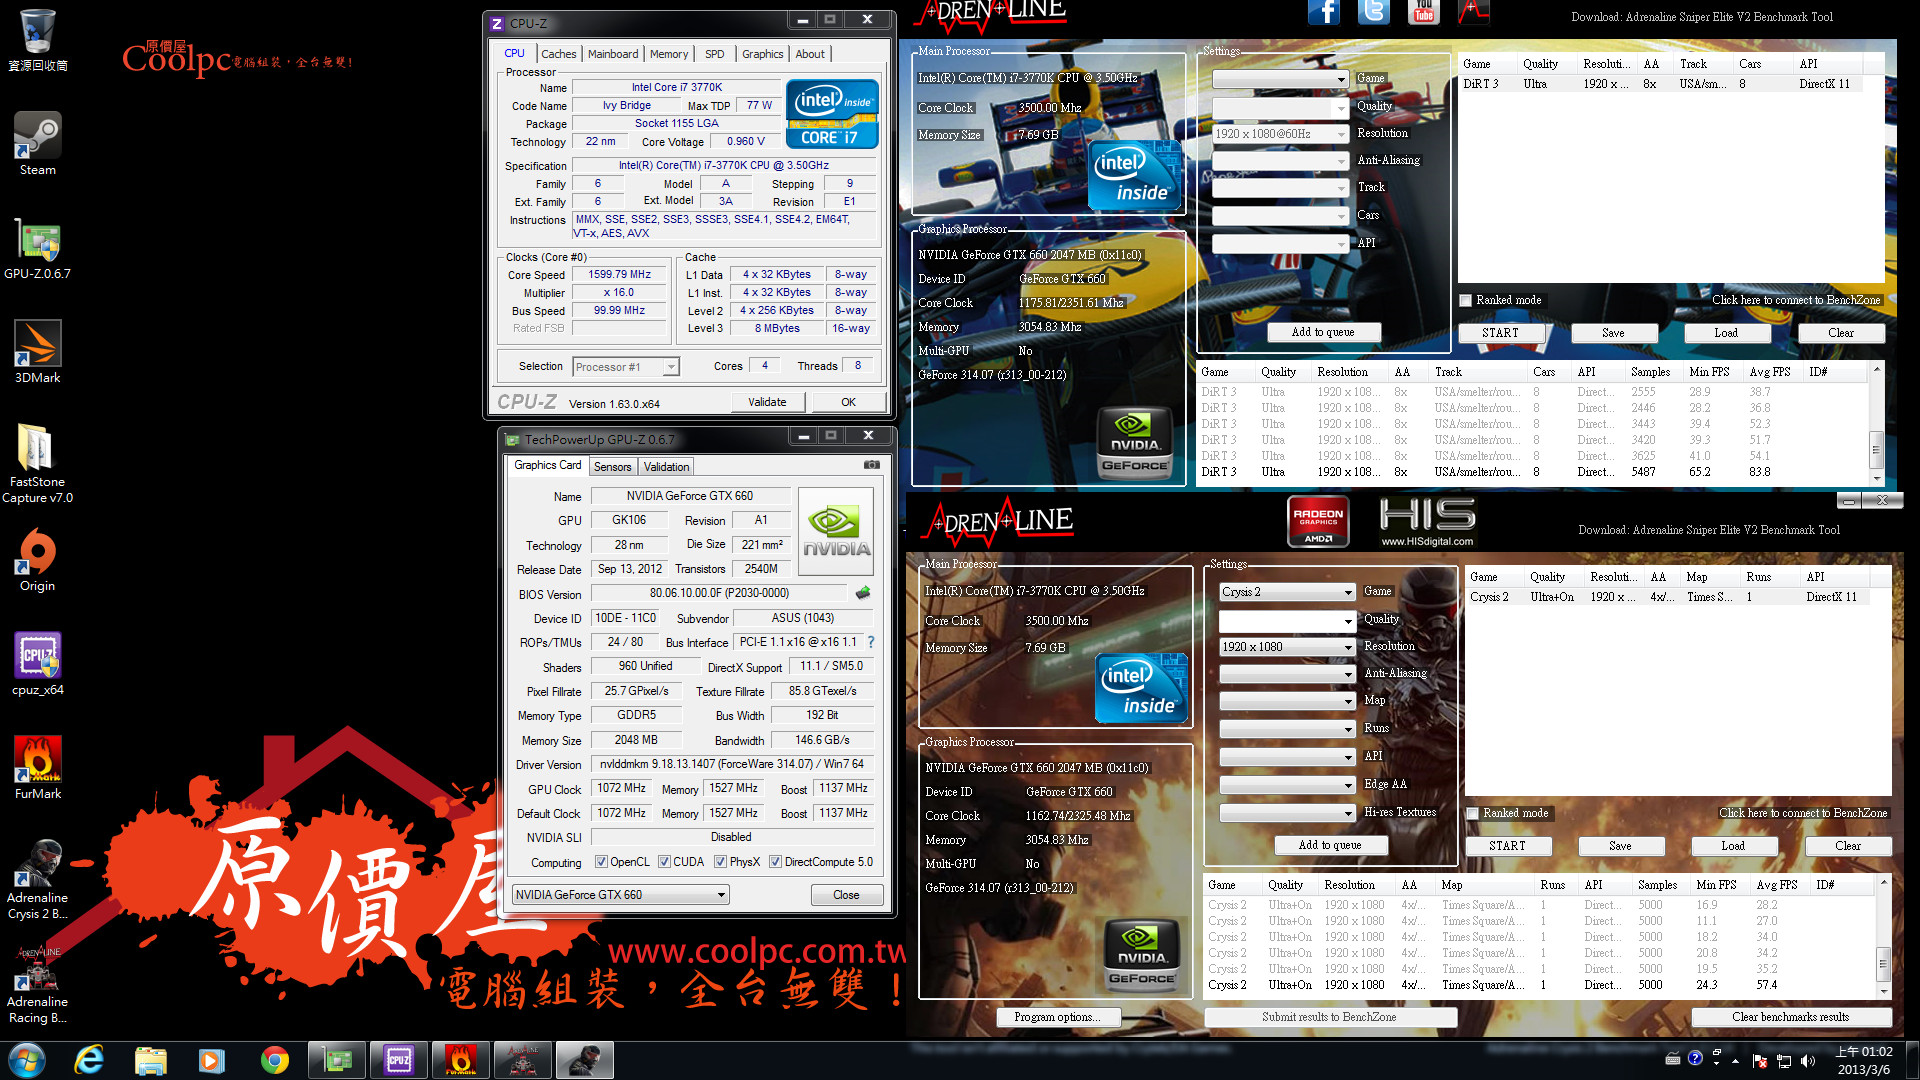Viewport: 1920px width, 1080px height.
Task: Switch to the SPD tab in CPU-Z
Action: pyautogui.click(x=714, y=54)
